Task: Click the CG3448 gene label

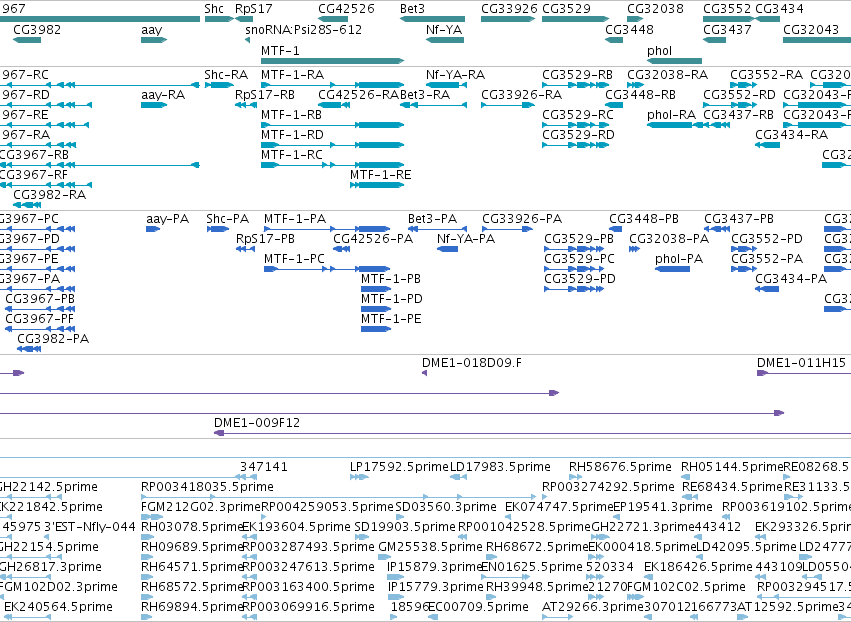Action: (x=629, y=30)
